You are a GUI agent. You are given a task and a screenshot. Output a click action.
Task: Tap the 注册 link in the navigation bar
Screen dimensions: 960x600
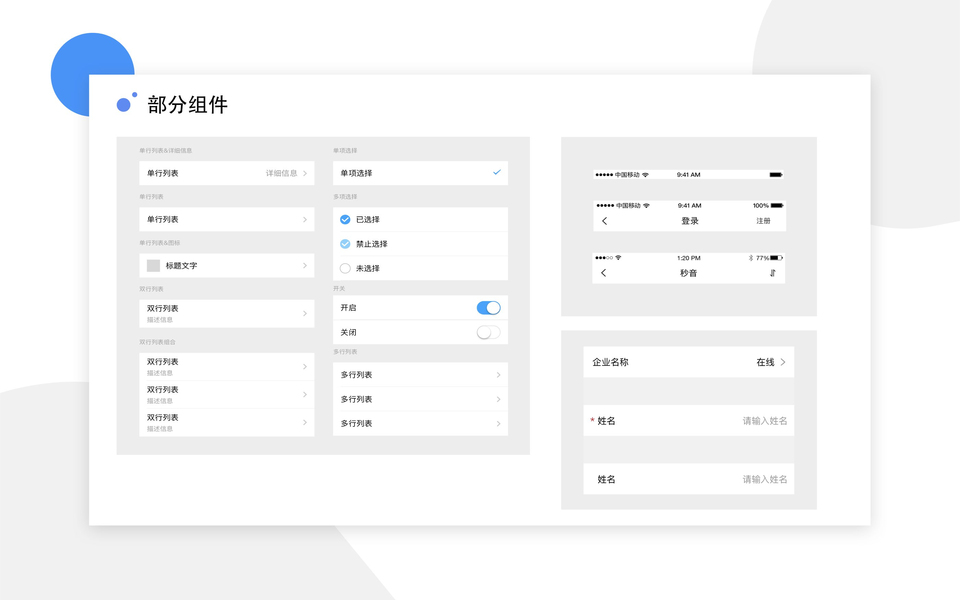pos(763,221)
